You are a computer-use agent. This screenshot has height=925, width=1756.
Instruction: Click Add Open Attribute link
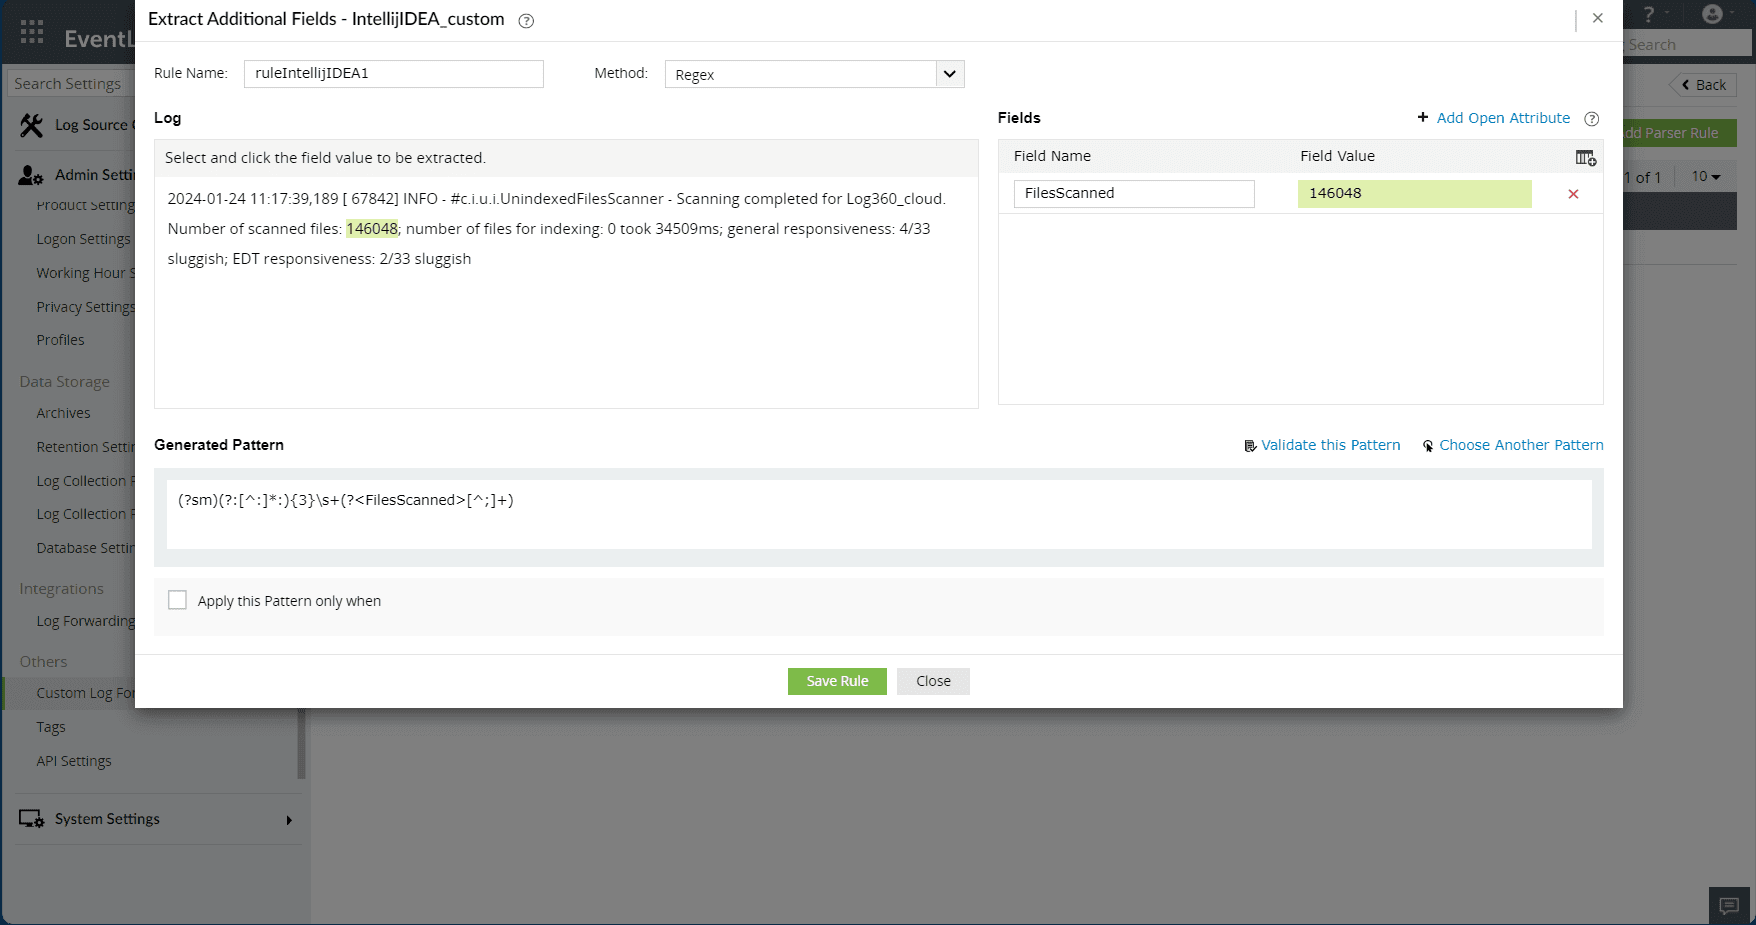(x=1503, y=118)
